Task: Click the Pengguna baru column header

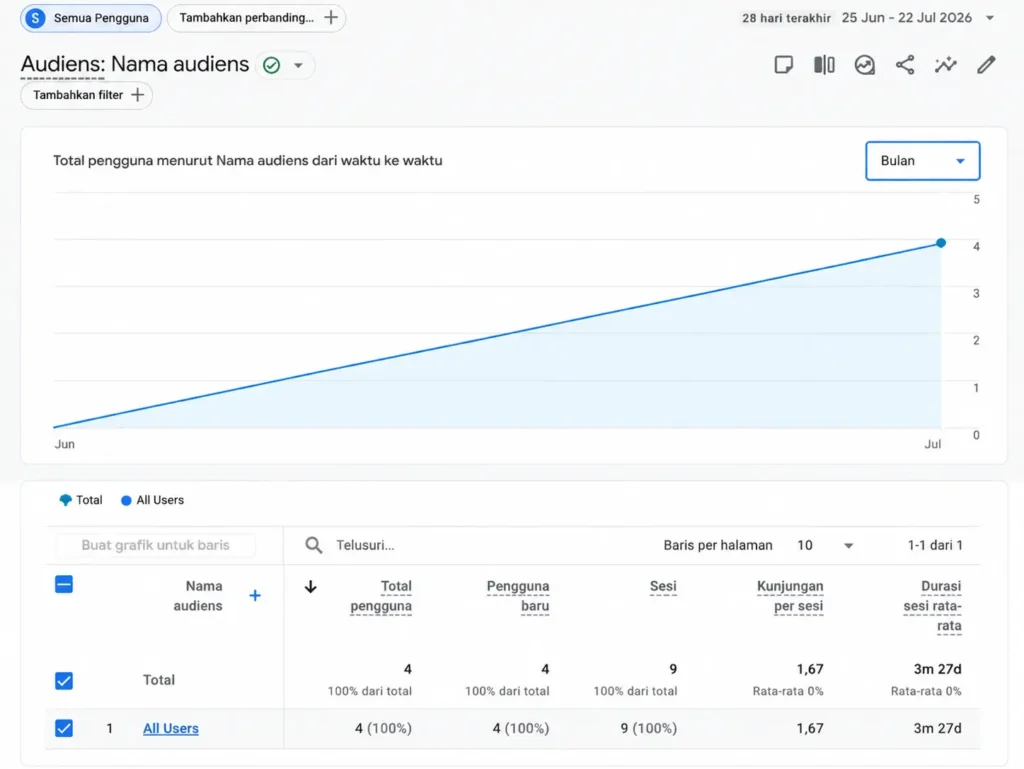Action: (x=518, y=596)
